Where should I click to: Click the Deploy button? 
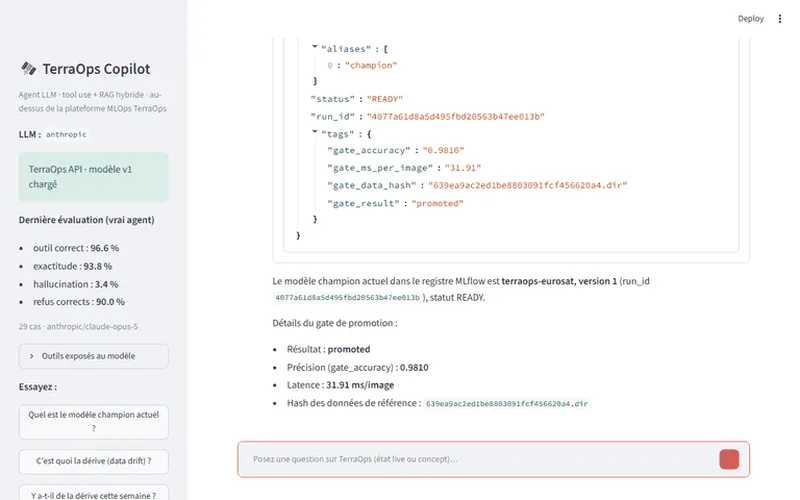coord(751,19)
